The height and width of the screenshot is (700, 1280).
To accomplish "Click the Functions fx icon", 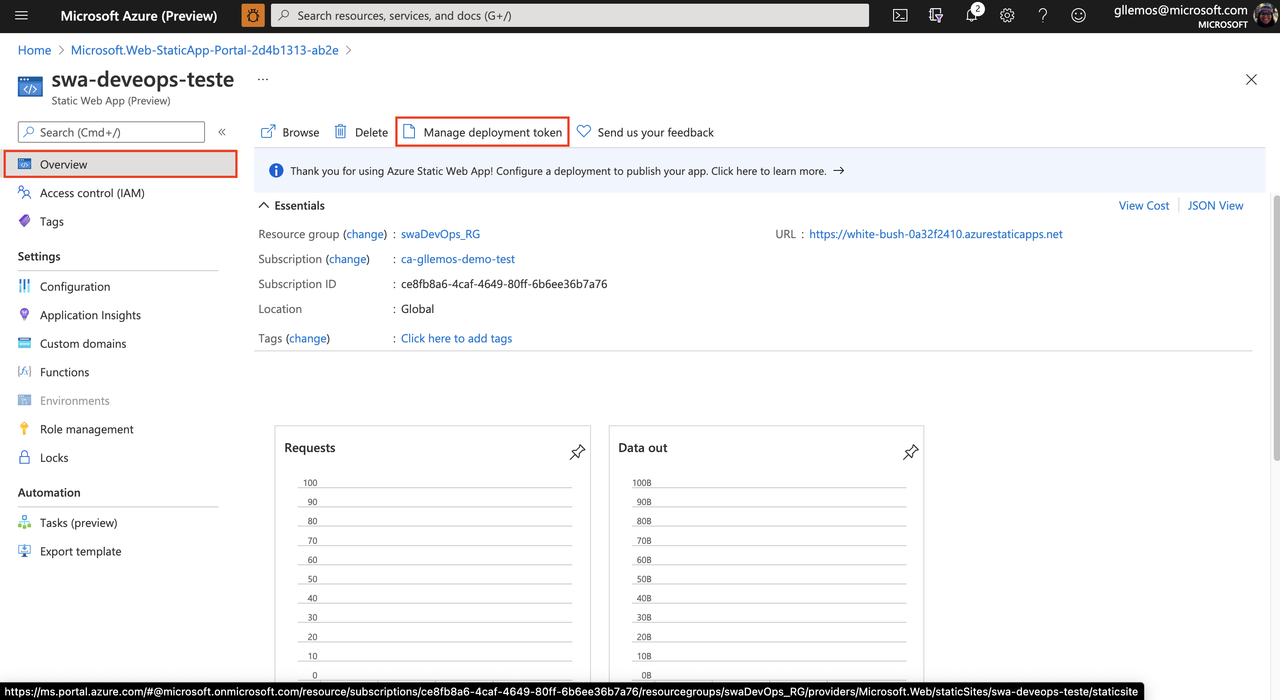I will click(24, 372).
